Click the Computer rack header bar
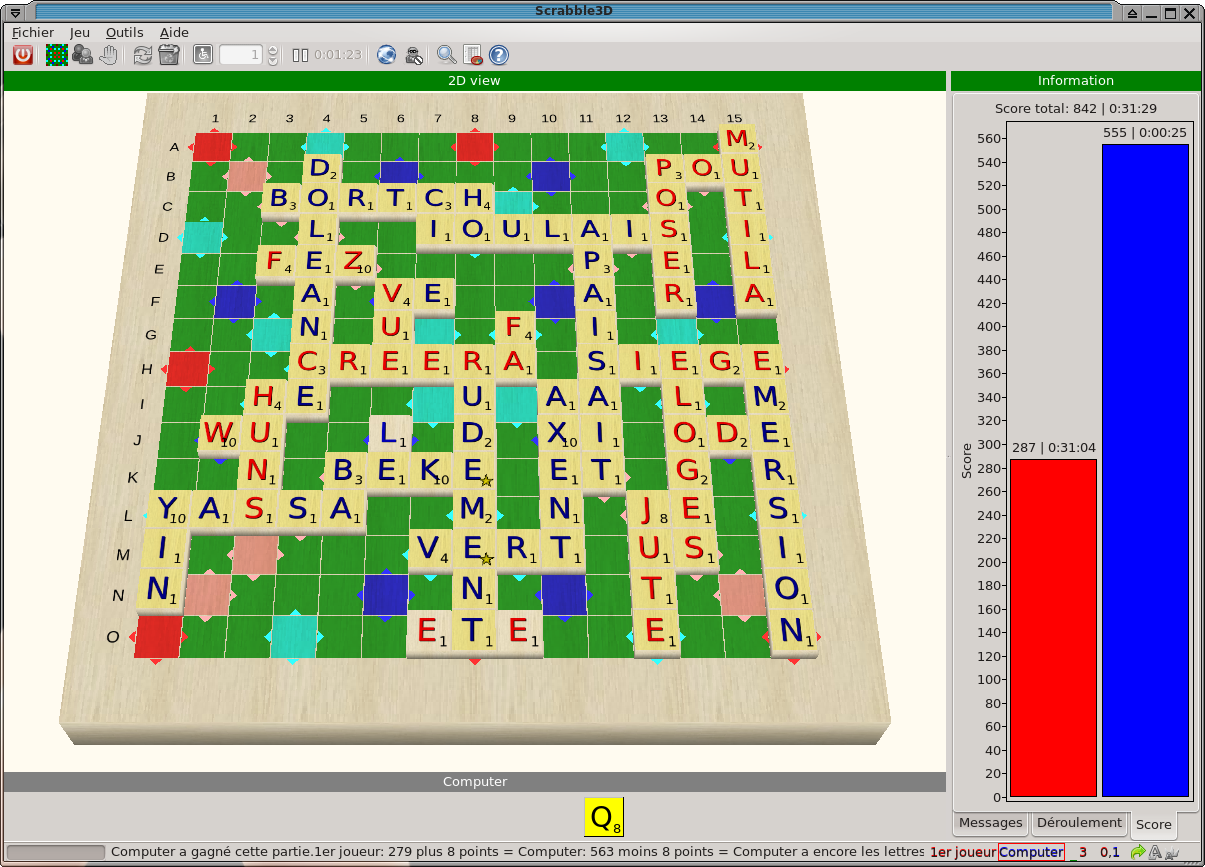 pos(474,782)
